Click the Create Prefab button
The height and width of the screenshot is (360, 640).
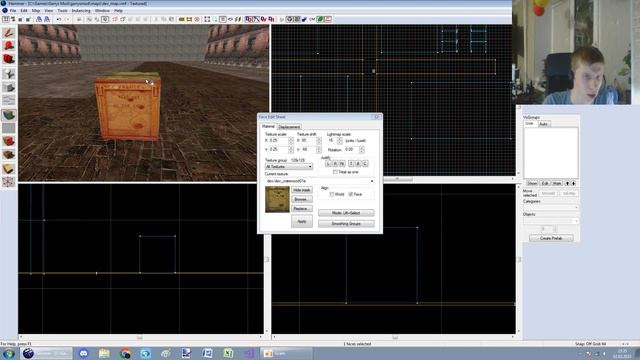551,238
